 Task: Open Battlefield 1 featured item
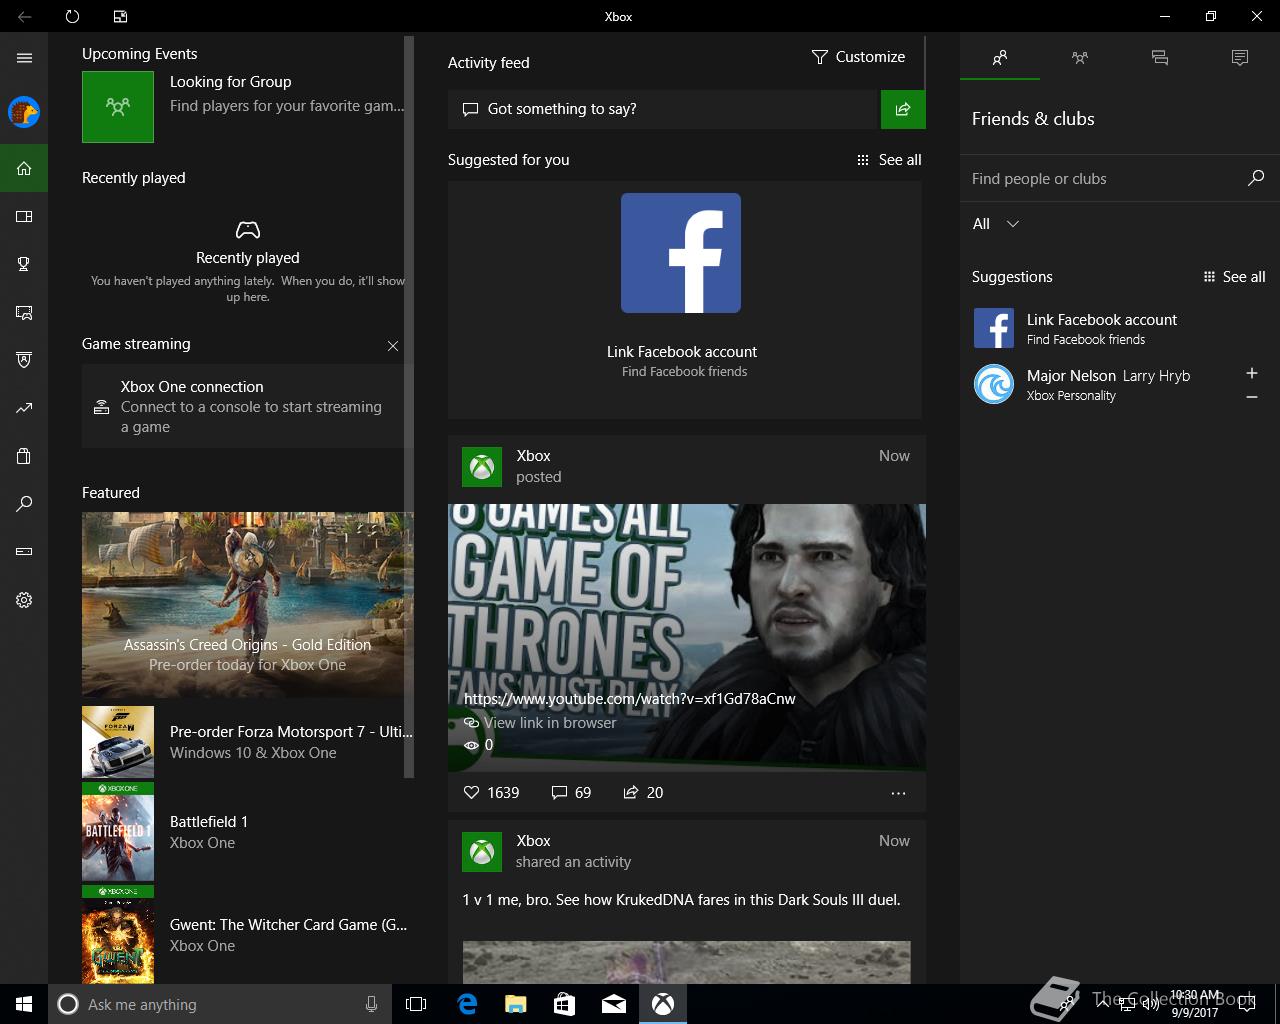click(247, 832)
